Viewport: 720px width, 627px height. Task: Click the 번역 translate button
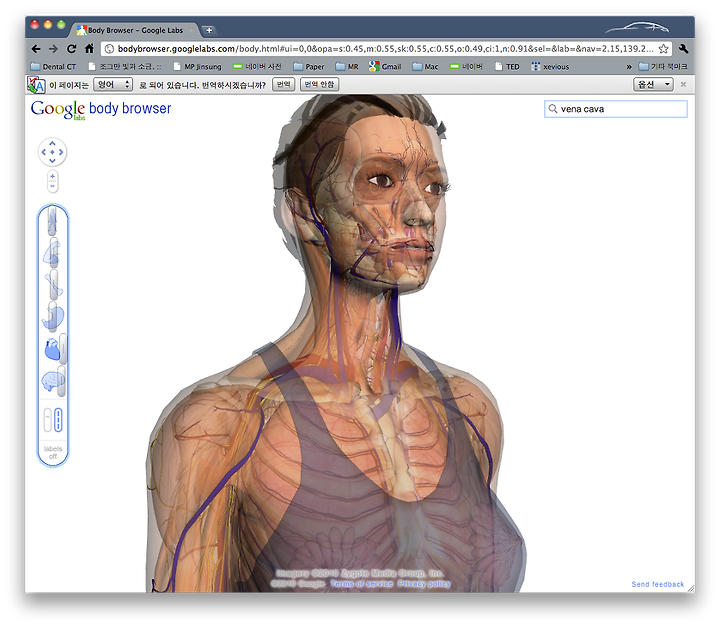pos(283,85)
